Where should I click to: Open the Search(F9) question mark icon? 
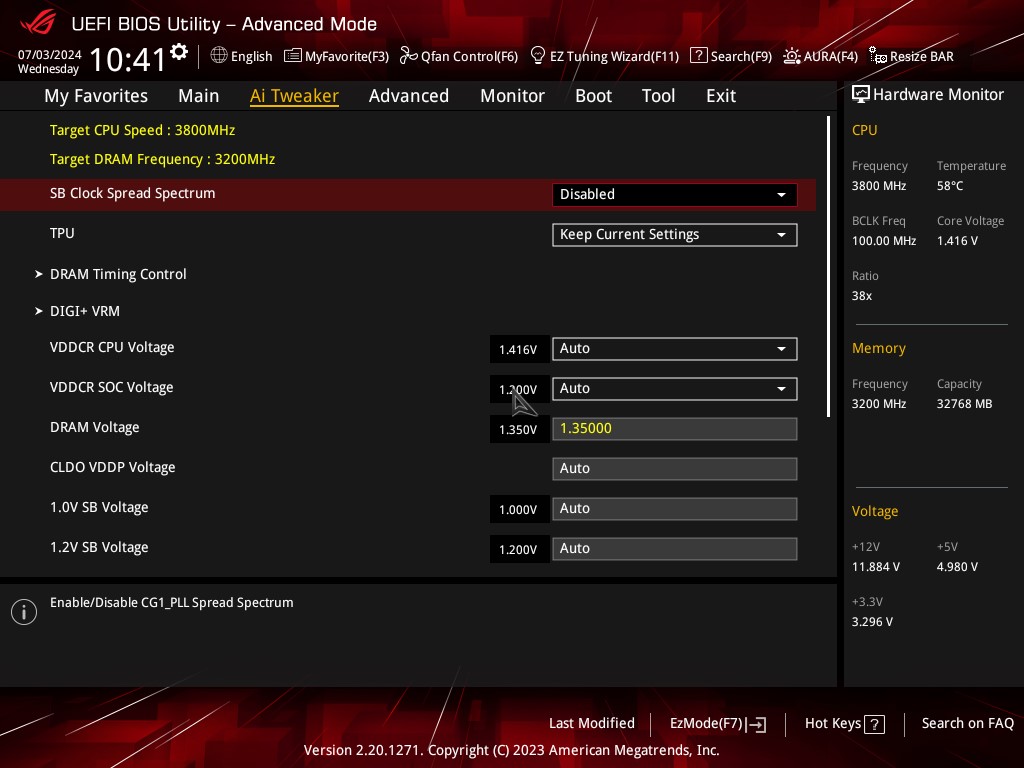click(698, 56)
